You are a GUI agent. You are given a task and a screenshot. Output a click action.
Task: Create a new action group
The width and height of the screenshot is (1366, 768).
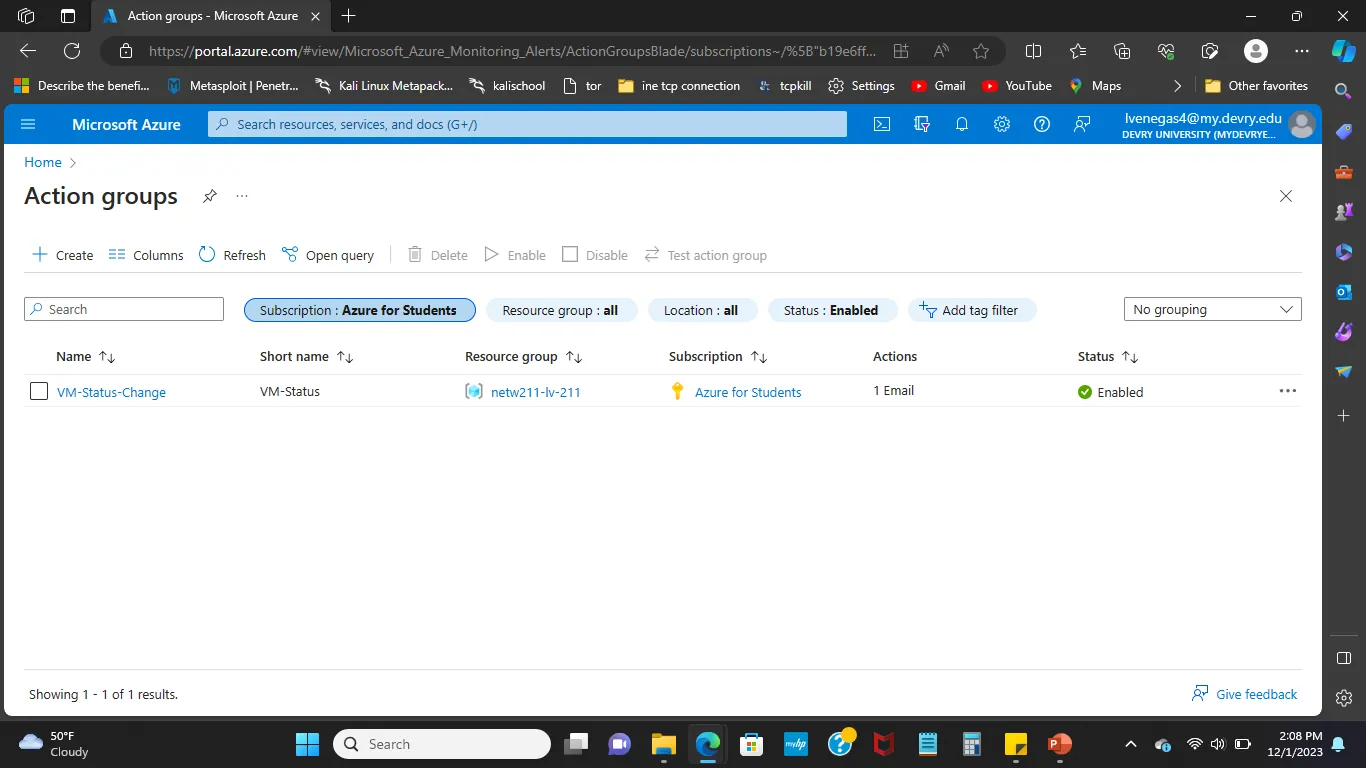click(x=63, y=255)
